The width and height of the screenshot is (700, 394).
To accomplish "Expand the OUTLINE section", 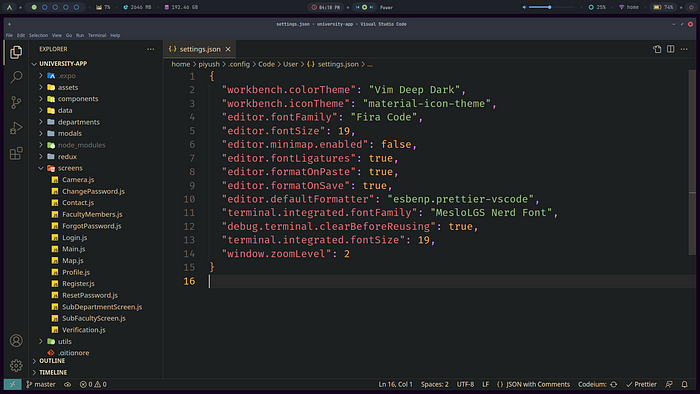I will (52, 361).
